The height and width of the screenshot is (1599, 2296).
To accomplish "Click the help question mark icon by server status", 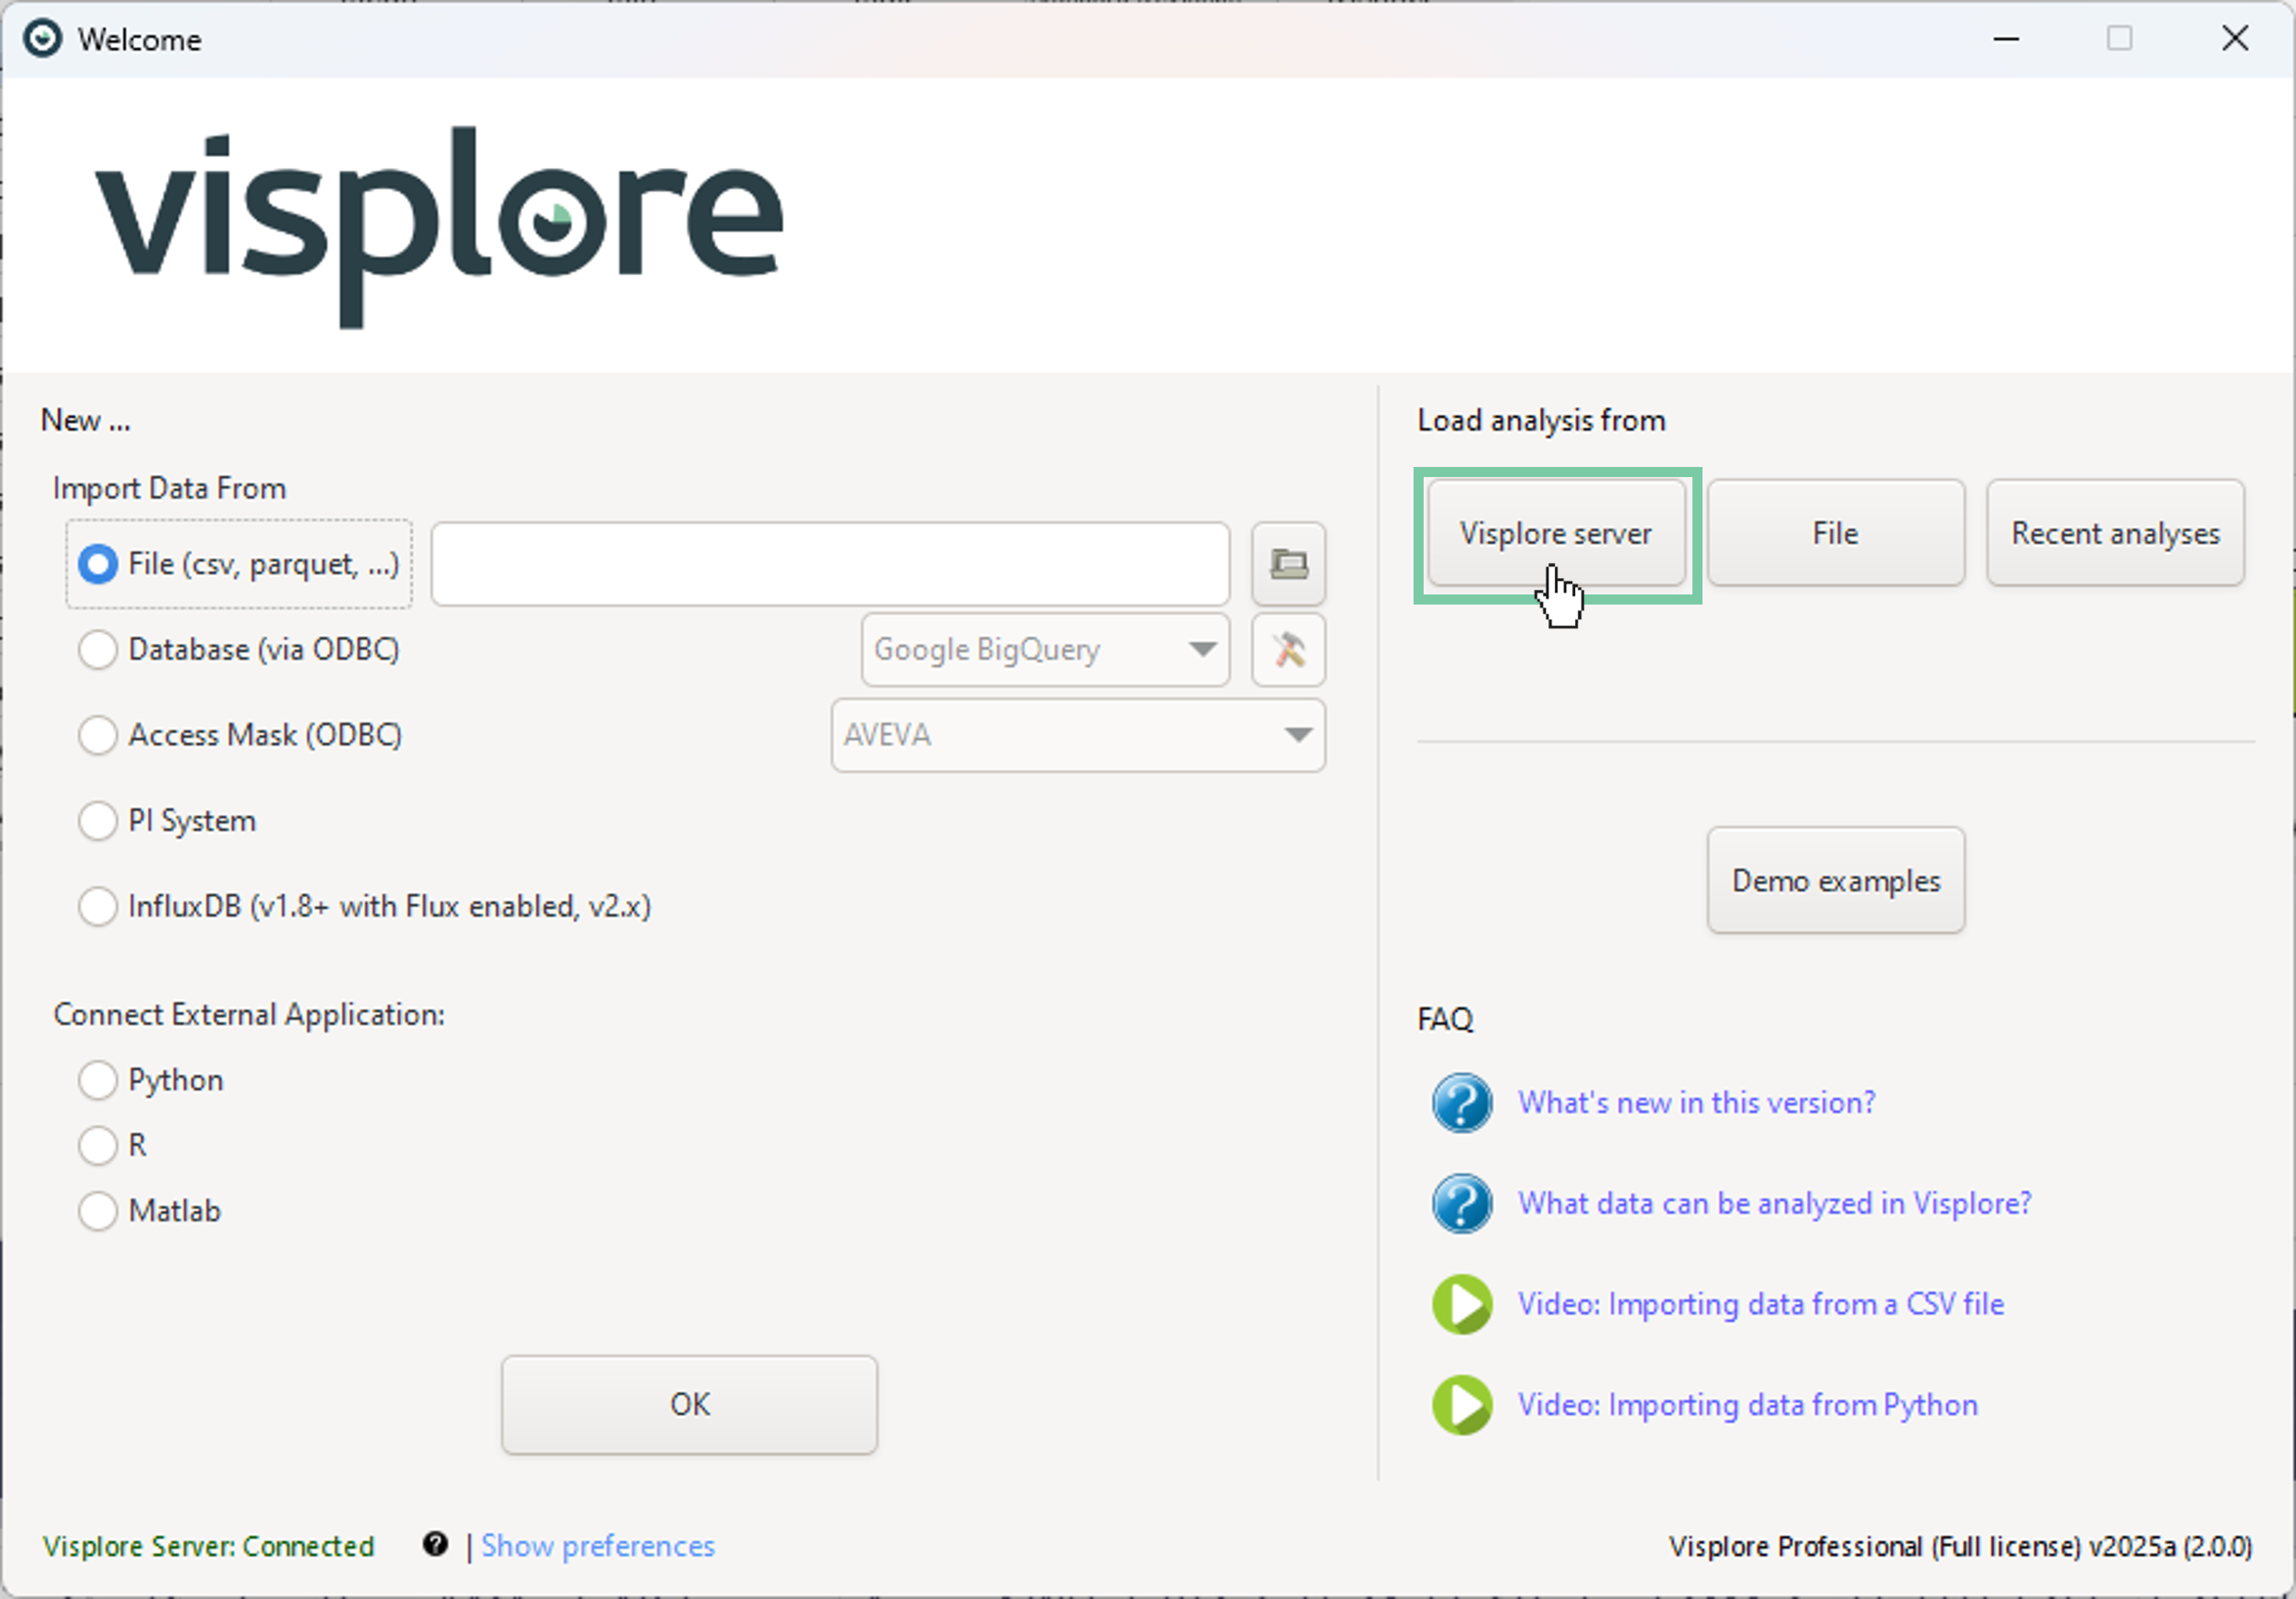I will tap(435, 1544).
